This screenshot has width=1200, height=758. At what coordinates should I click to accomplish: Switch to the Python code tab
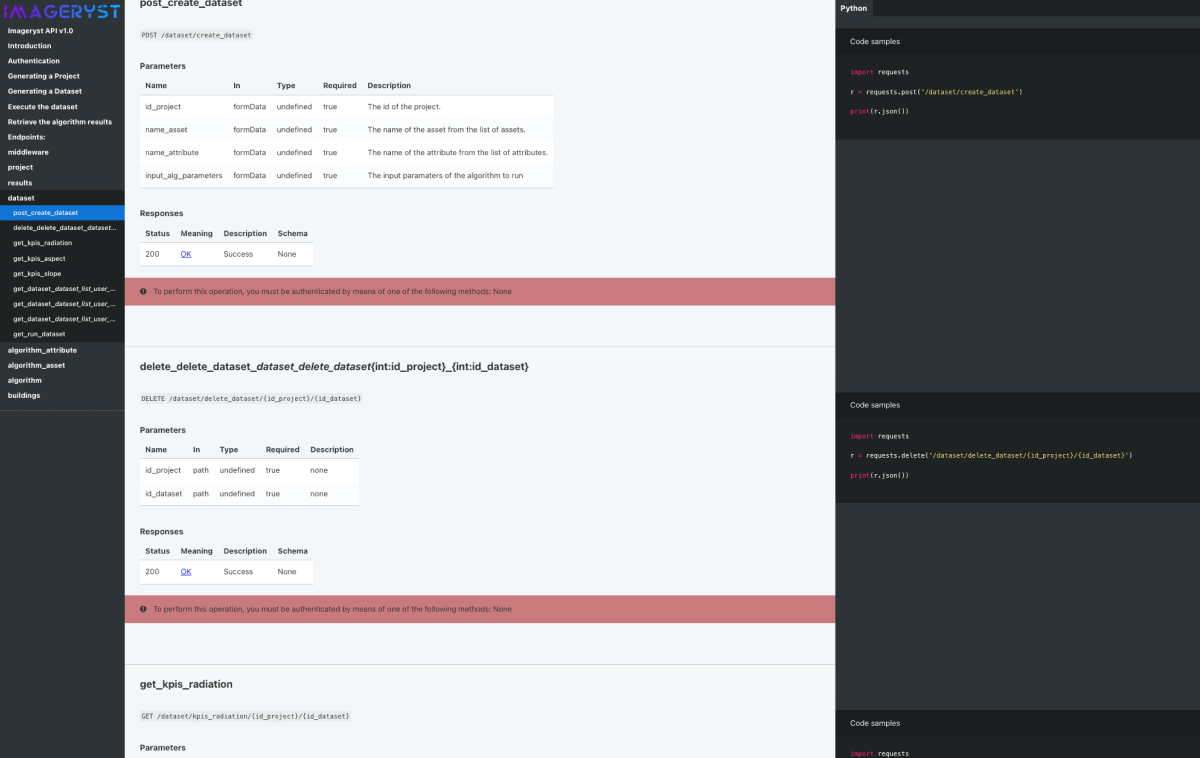[x=854, y=8]
